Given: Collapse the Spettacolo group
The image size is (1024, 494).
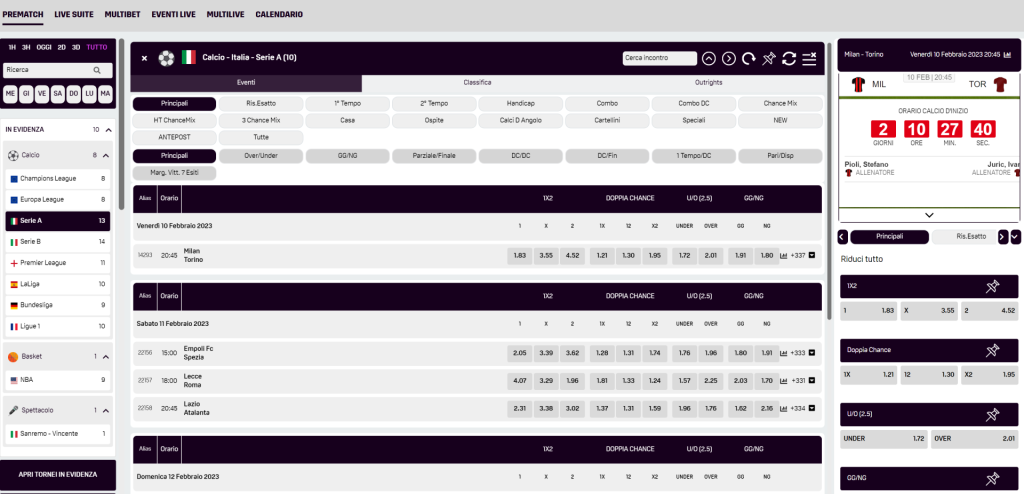Looking at the screenshot, I should click(x=106, y=410).
